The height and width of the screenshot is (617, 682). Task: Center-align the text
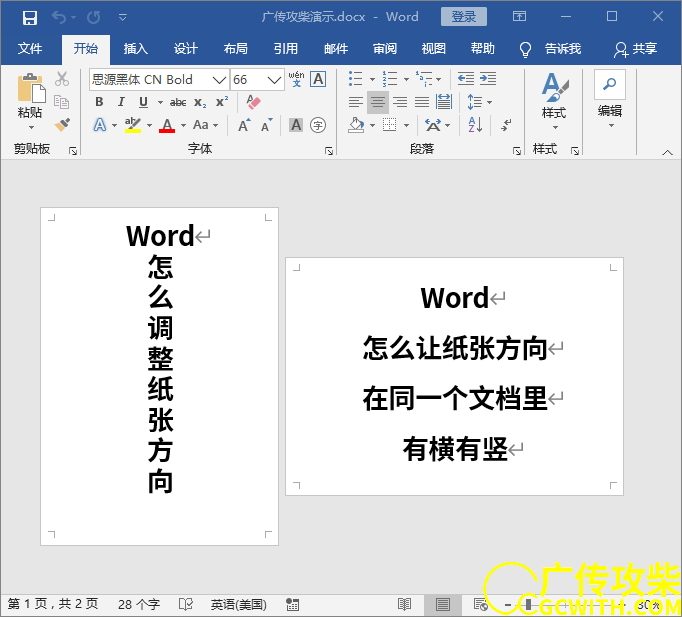point(378,102)
